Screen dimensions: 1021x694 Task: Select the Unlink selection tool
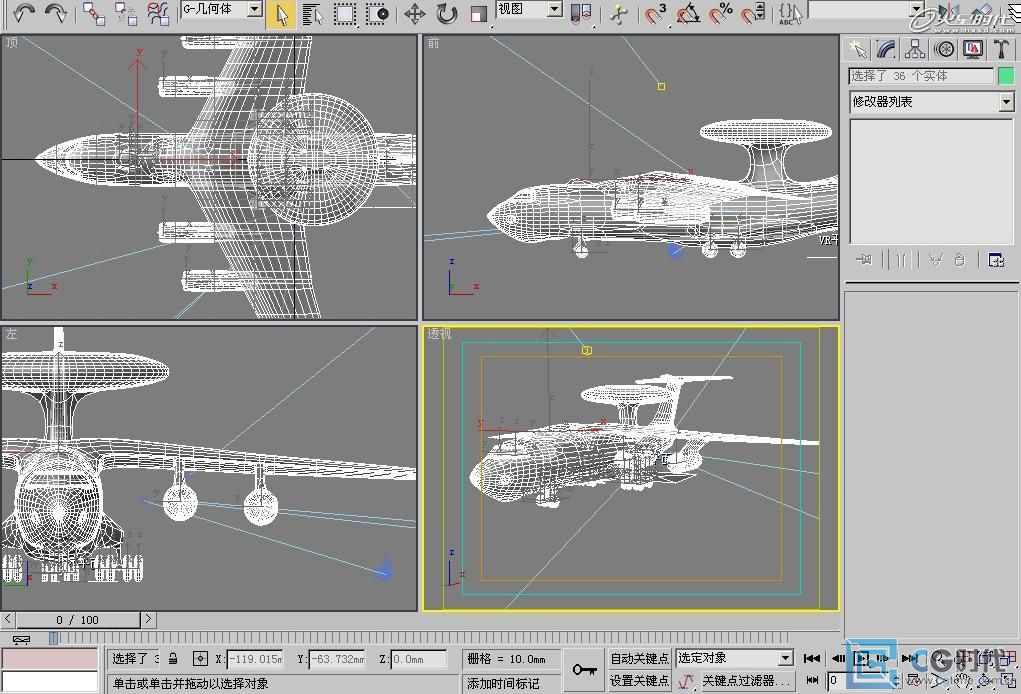click(x=126, y=14)
